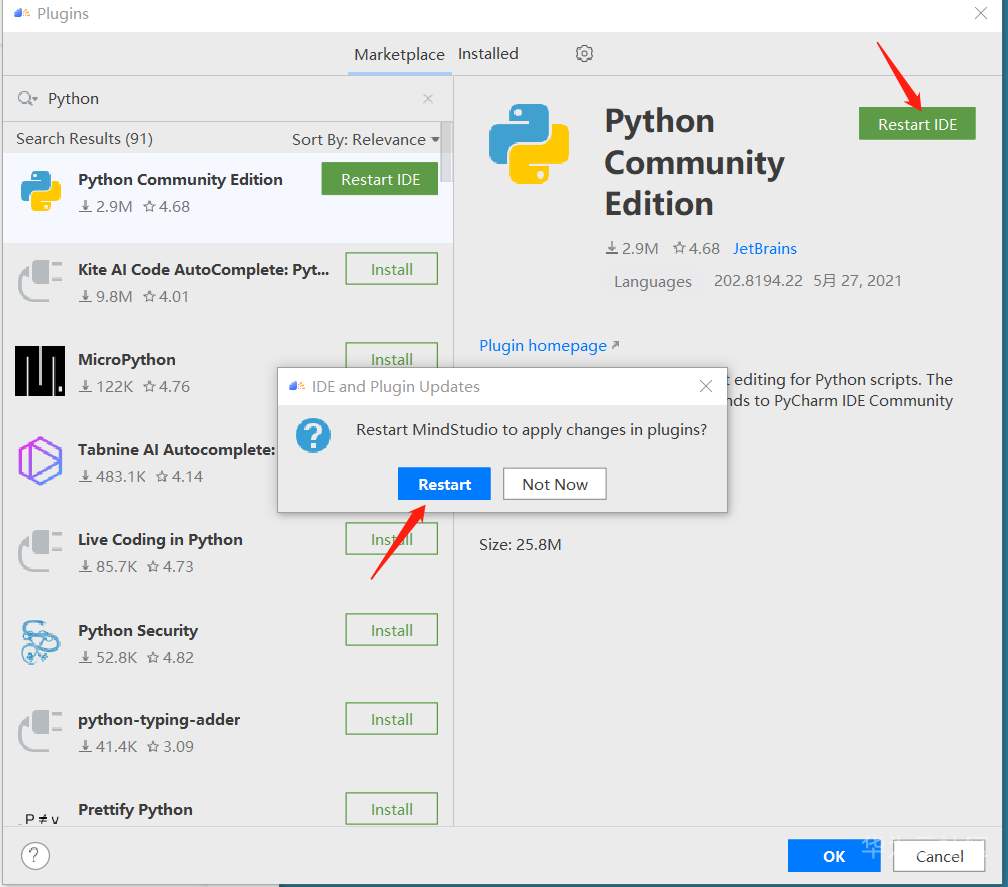The image size is (1008, 887).
Task: Click the OK button
Action: (x=834, y=856)
